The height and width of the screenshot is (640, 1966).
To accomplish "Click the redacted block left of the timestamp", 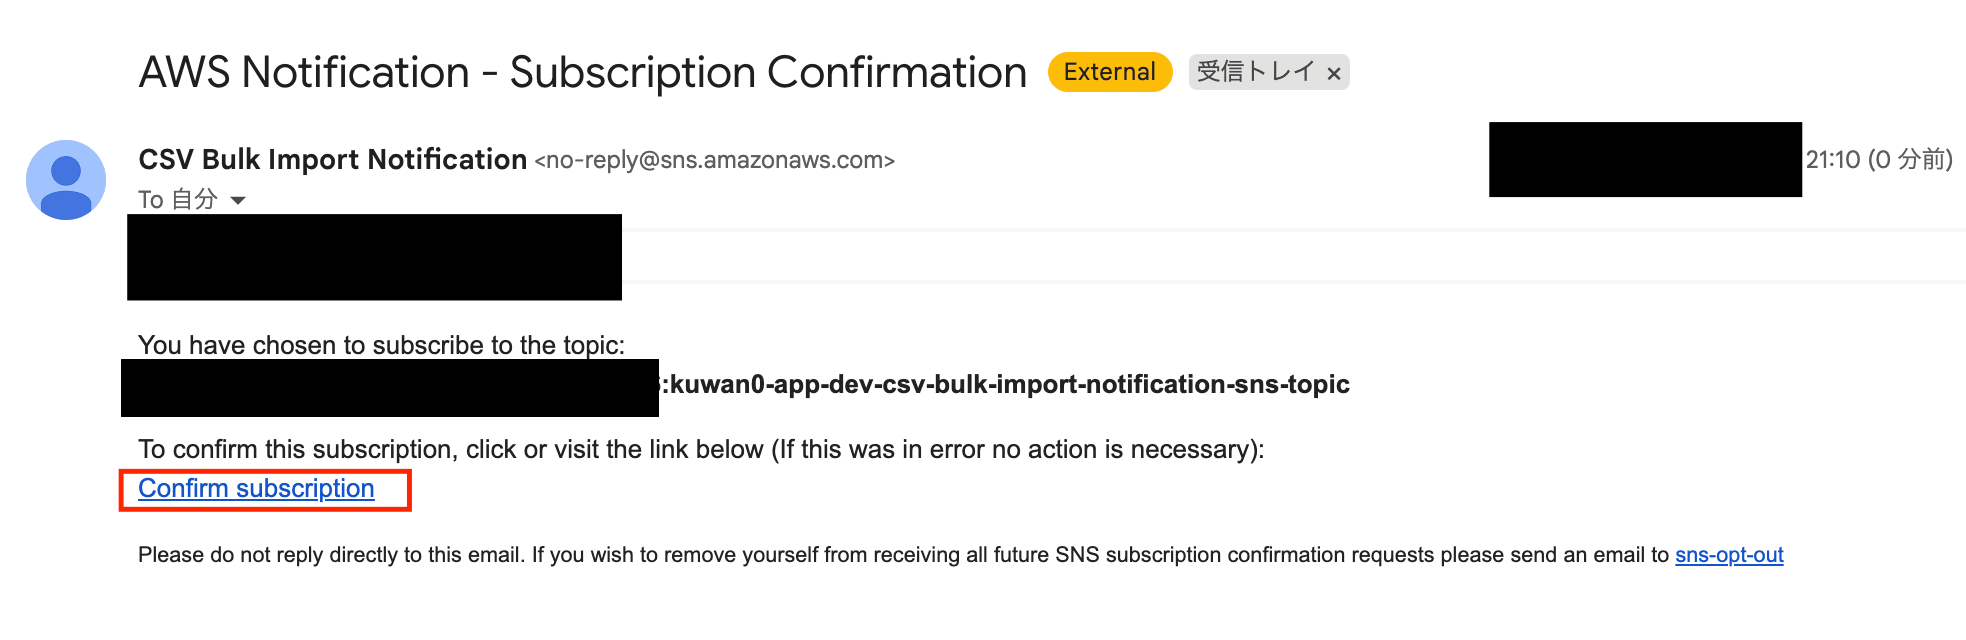I will pyautogui.click(x=1645, y=160).
